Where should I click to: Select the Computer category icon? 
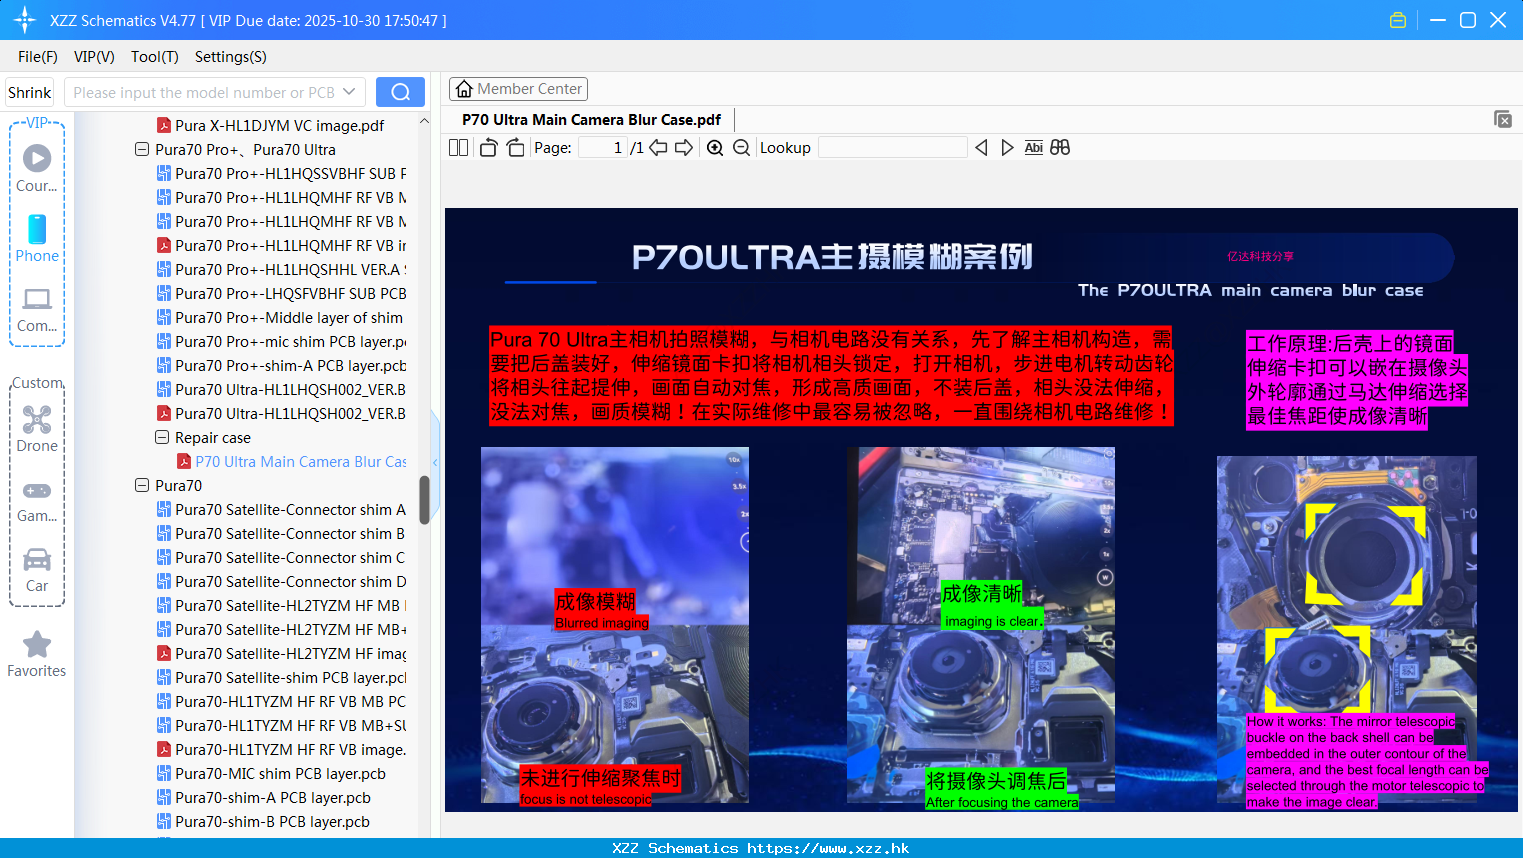click(x=37, y=309)
